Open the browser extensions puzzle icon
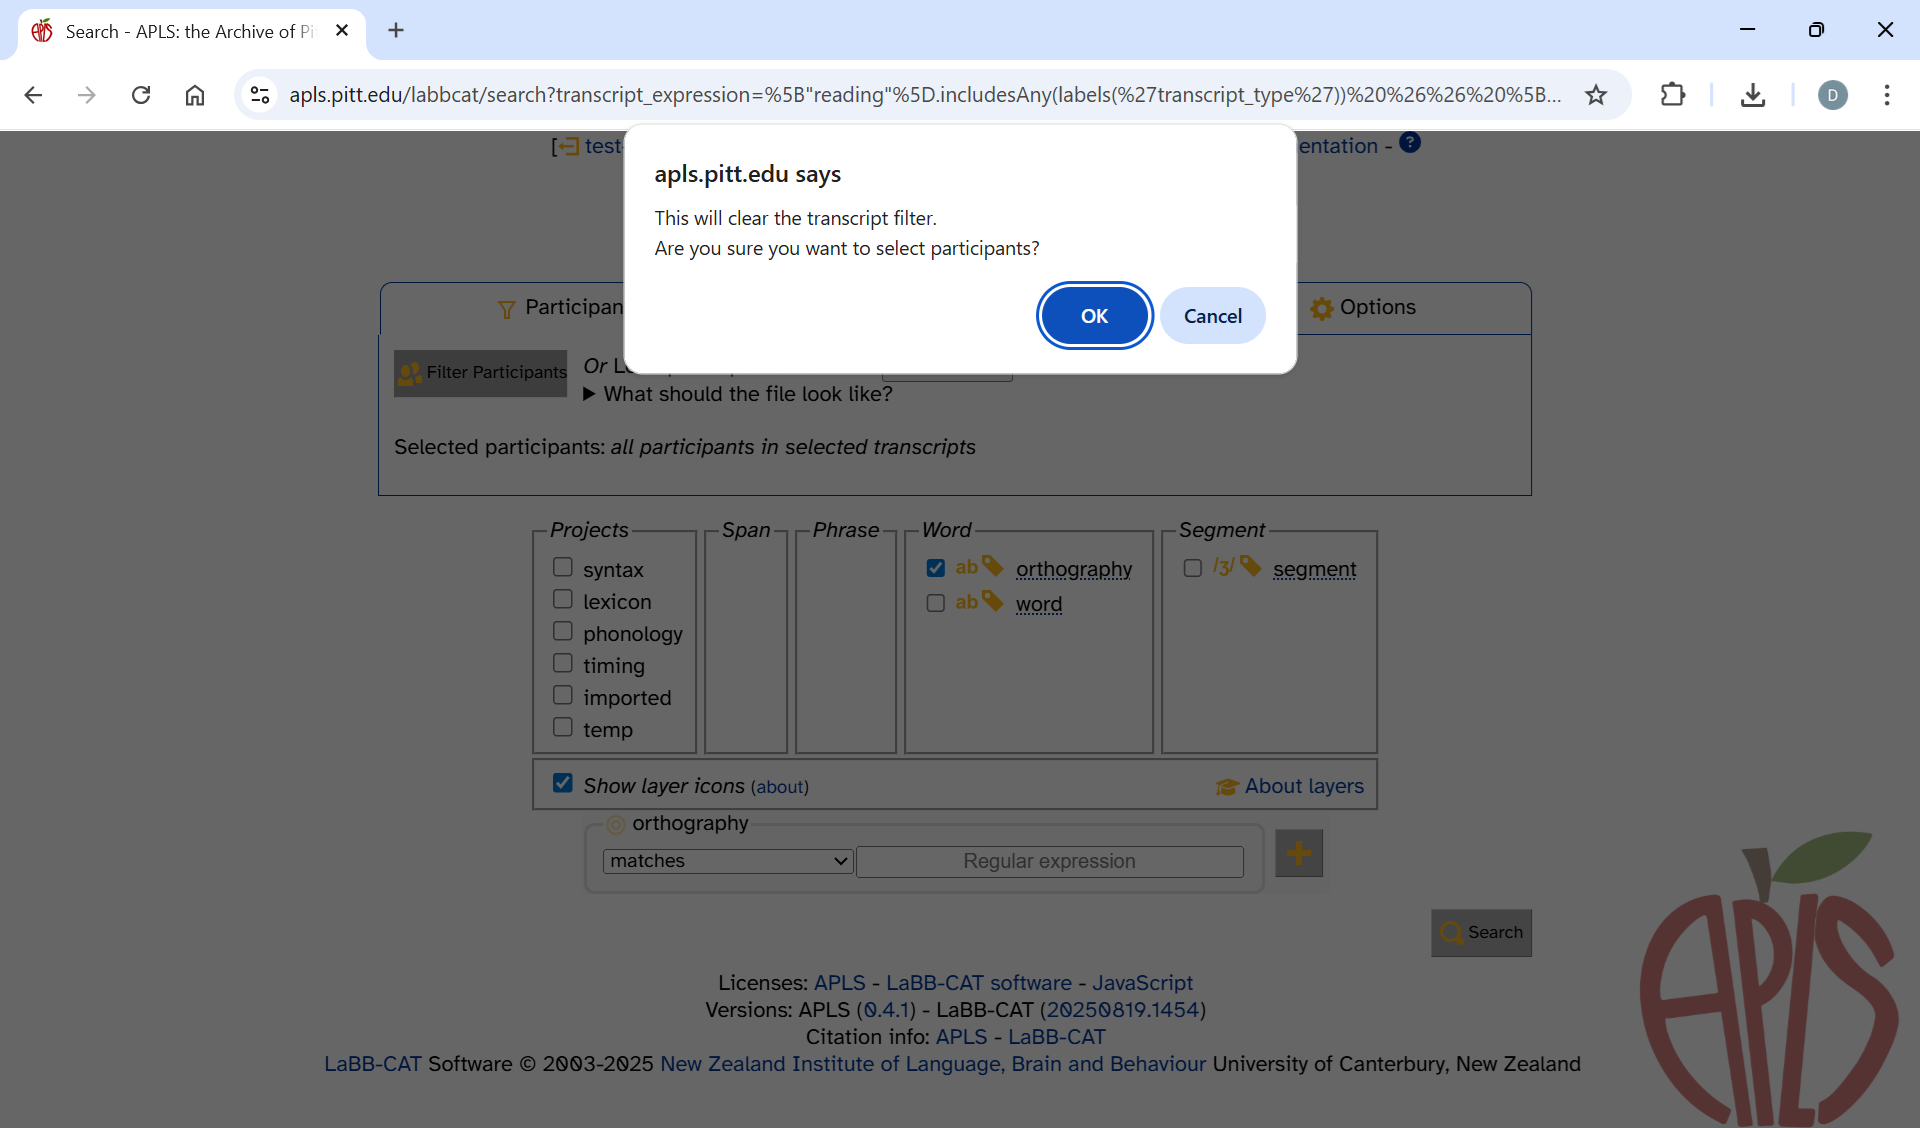 pos(1672,95)
